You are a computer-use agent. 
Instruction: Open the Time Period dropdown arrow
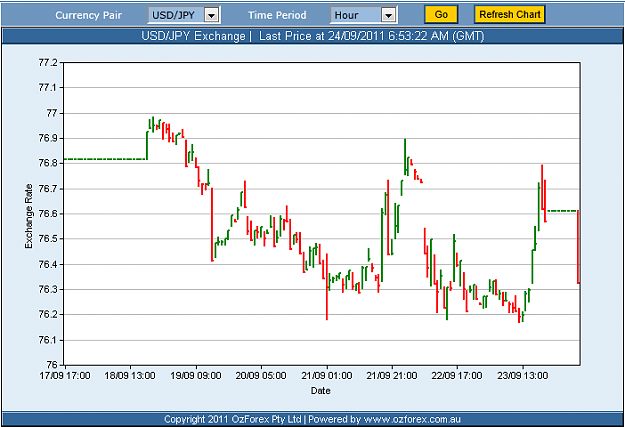pos(388,15)
